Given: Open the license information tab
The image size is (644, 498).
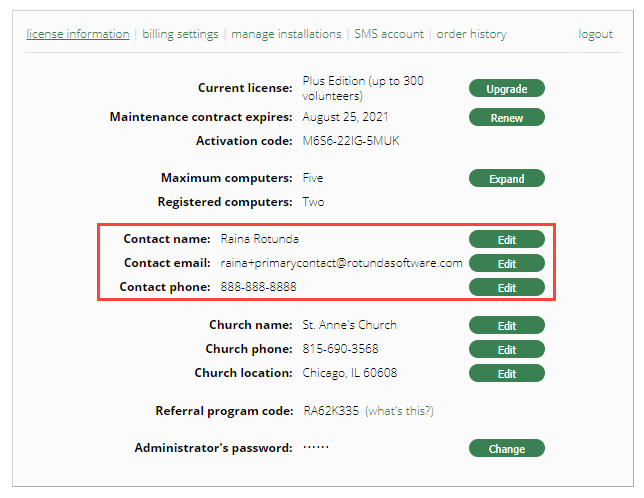Looking at the screenshot, I should [77, 34].
